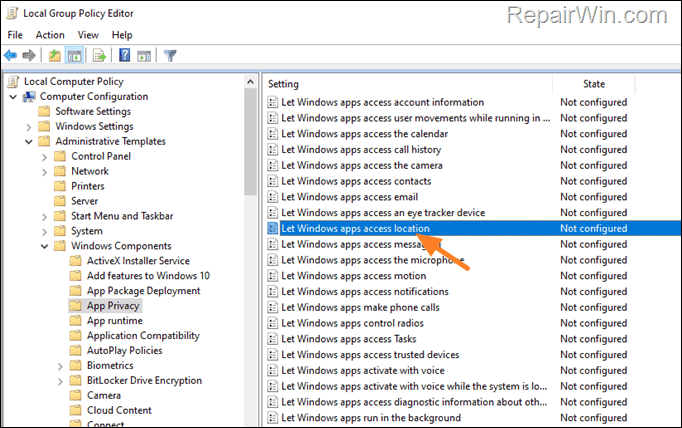The height and width of the screenshot is (428, 682).
Task: Click policy icon beside 'access the calendar'
Action: point(273,134)
